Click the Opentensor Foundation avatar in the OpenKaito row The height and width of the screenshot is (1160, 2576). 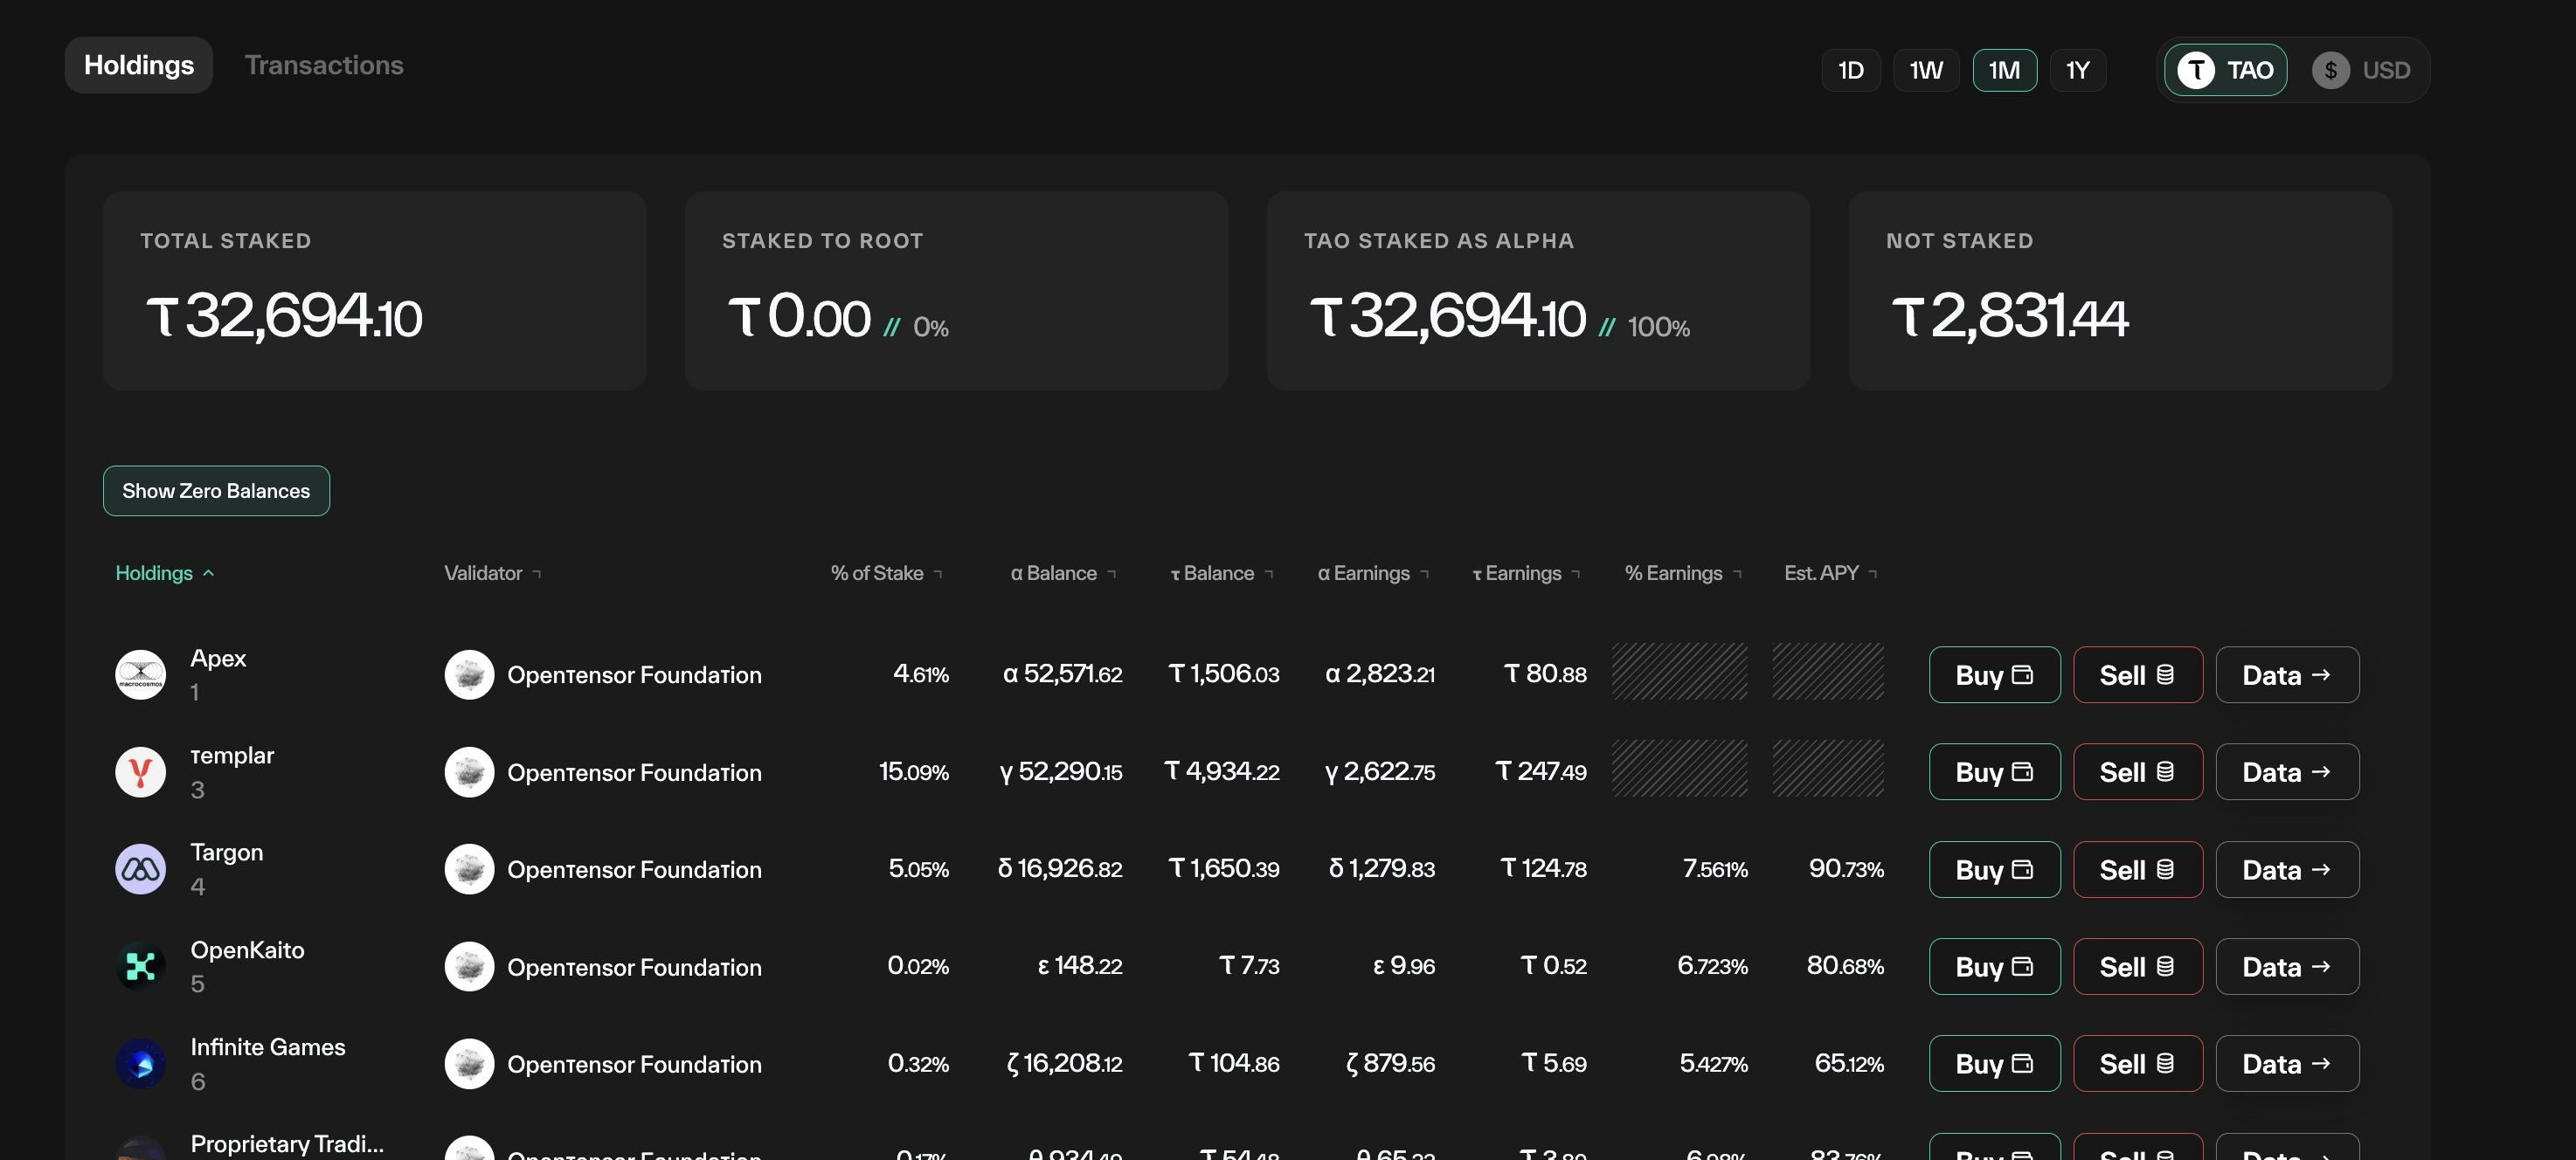(x=469, y=966)
